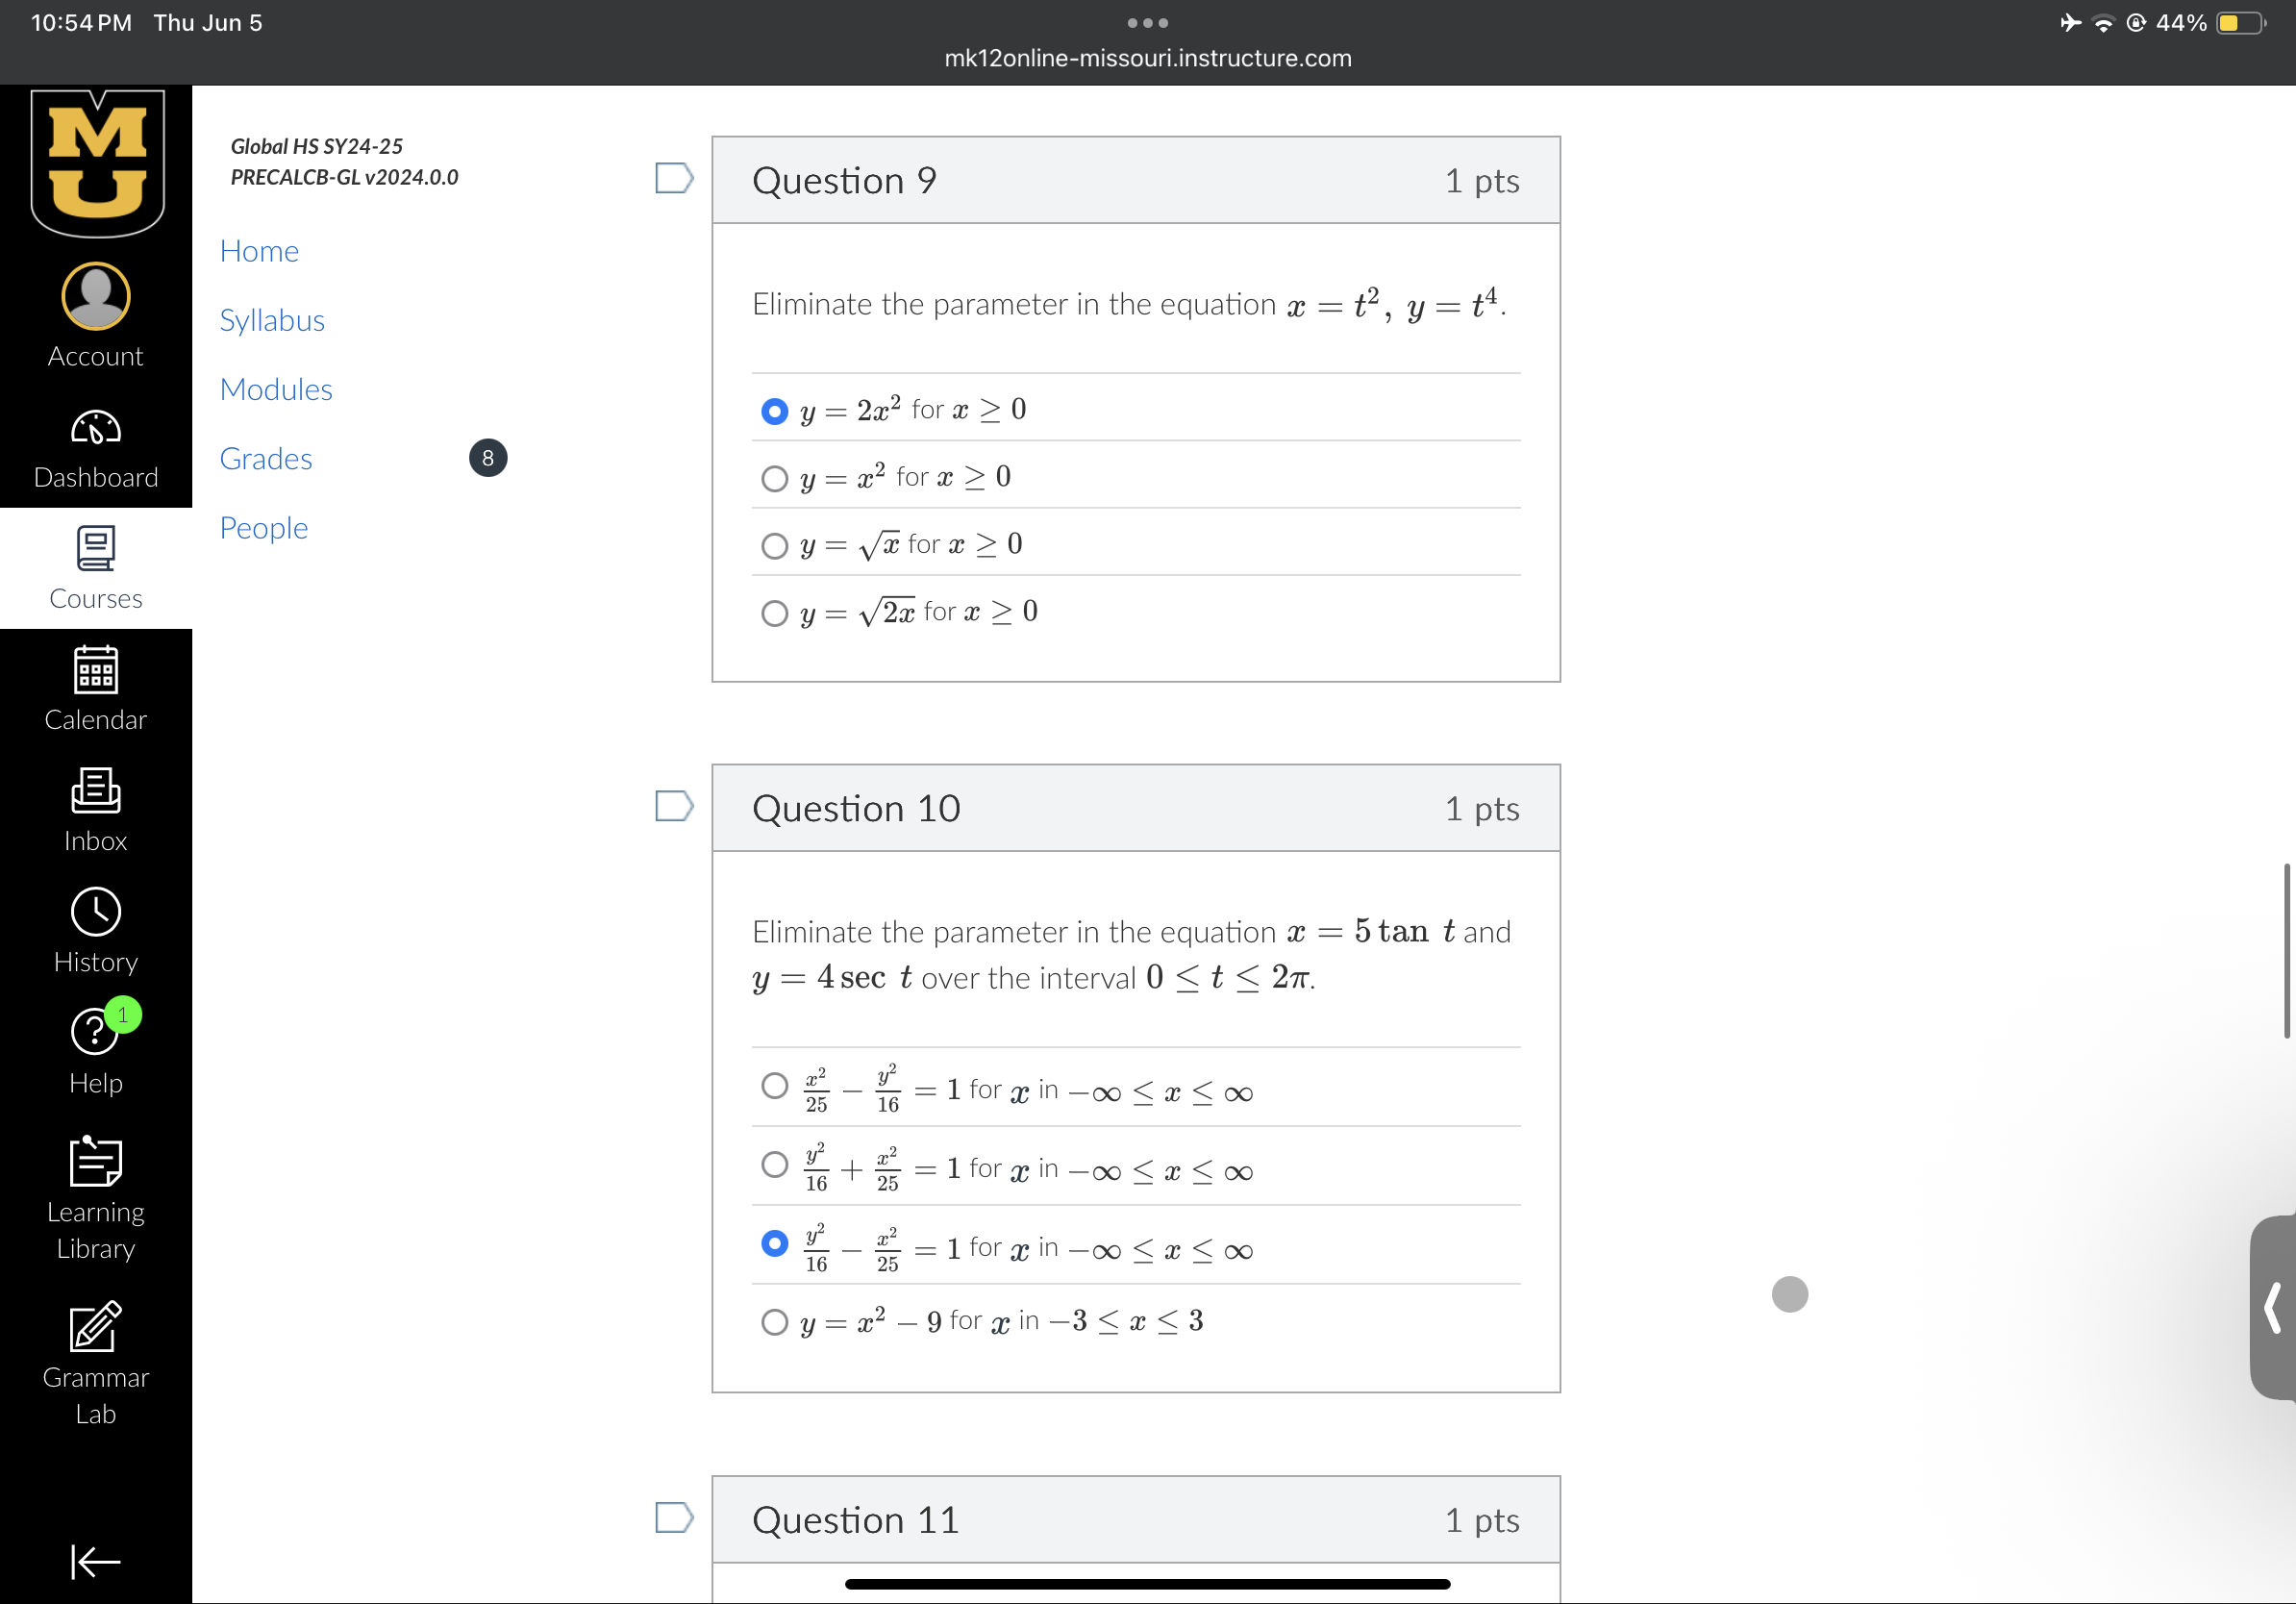Go to the Home section
The width and height of the screenshot is (2296, 1604).
coord(259,251)
